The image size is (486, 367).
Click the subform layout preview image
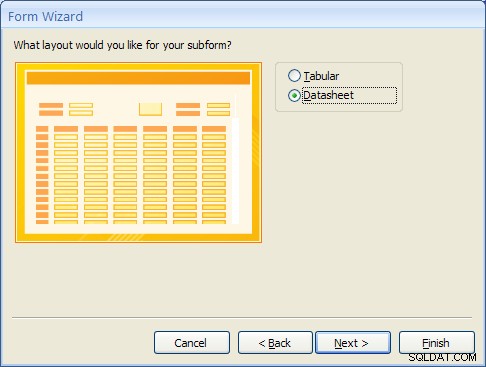[x=138, y=152]
